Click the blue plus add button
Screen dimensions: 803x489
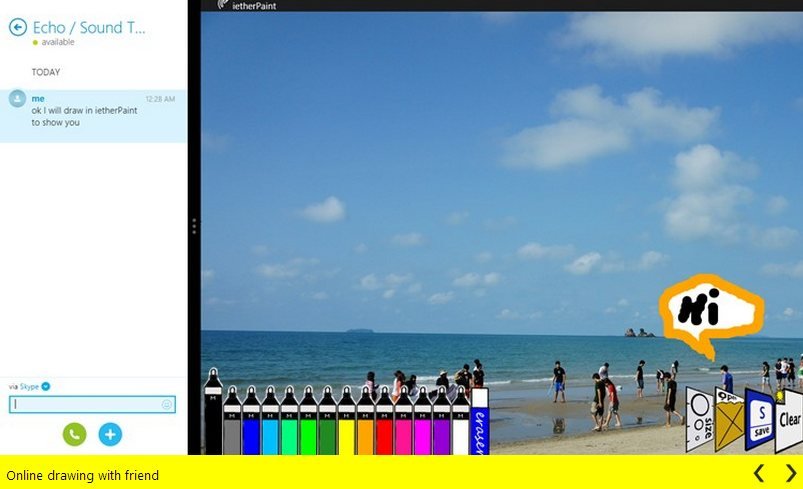tap(110, 434)
